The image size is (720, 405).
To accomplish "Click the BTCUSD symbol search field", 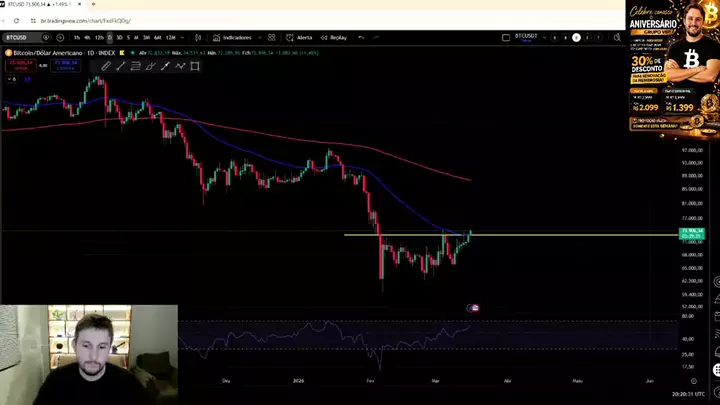I will 18,38.
